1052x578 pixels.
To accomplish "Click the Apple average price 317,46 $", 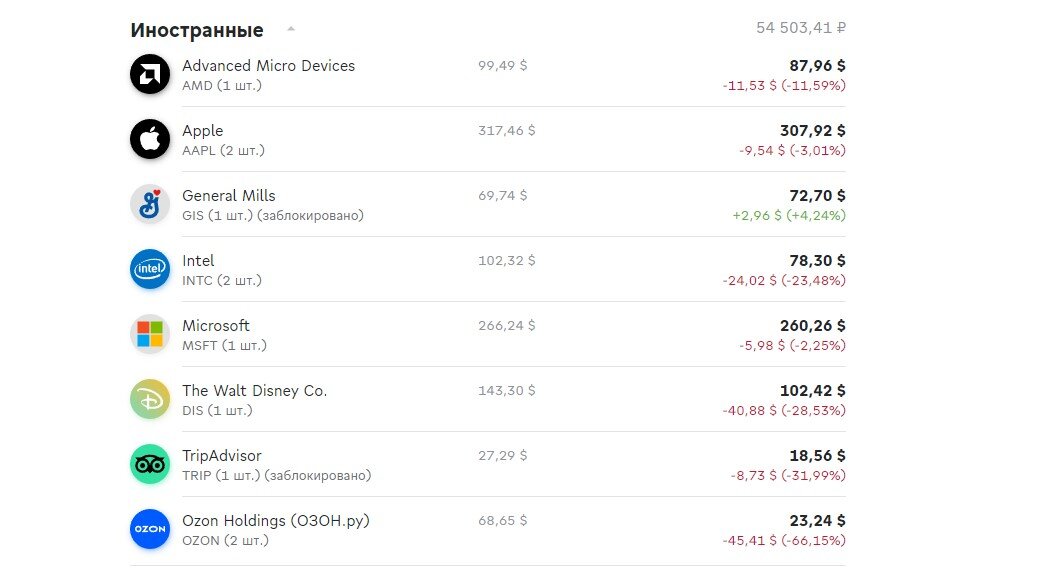I will pos(507,131).
